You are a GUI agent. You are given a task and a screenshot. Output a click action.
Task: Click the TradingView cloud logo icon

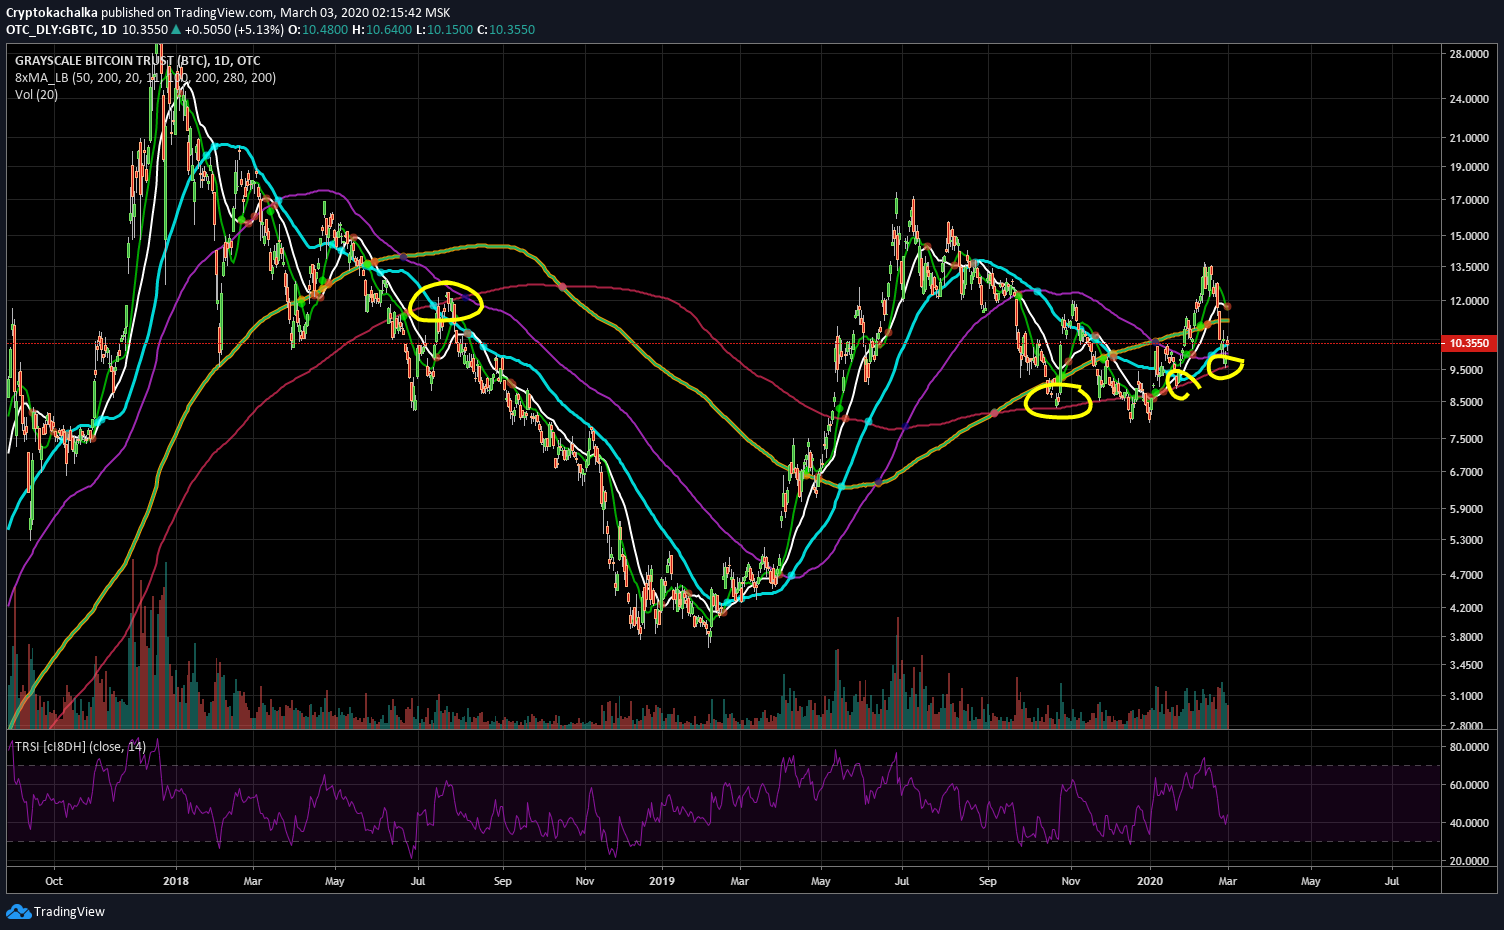[x=18, y=911]
